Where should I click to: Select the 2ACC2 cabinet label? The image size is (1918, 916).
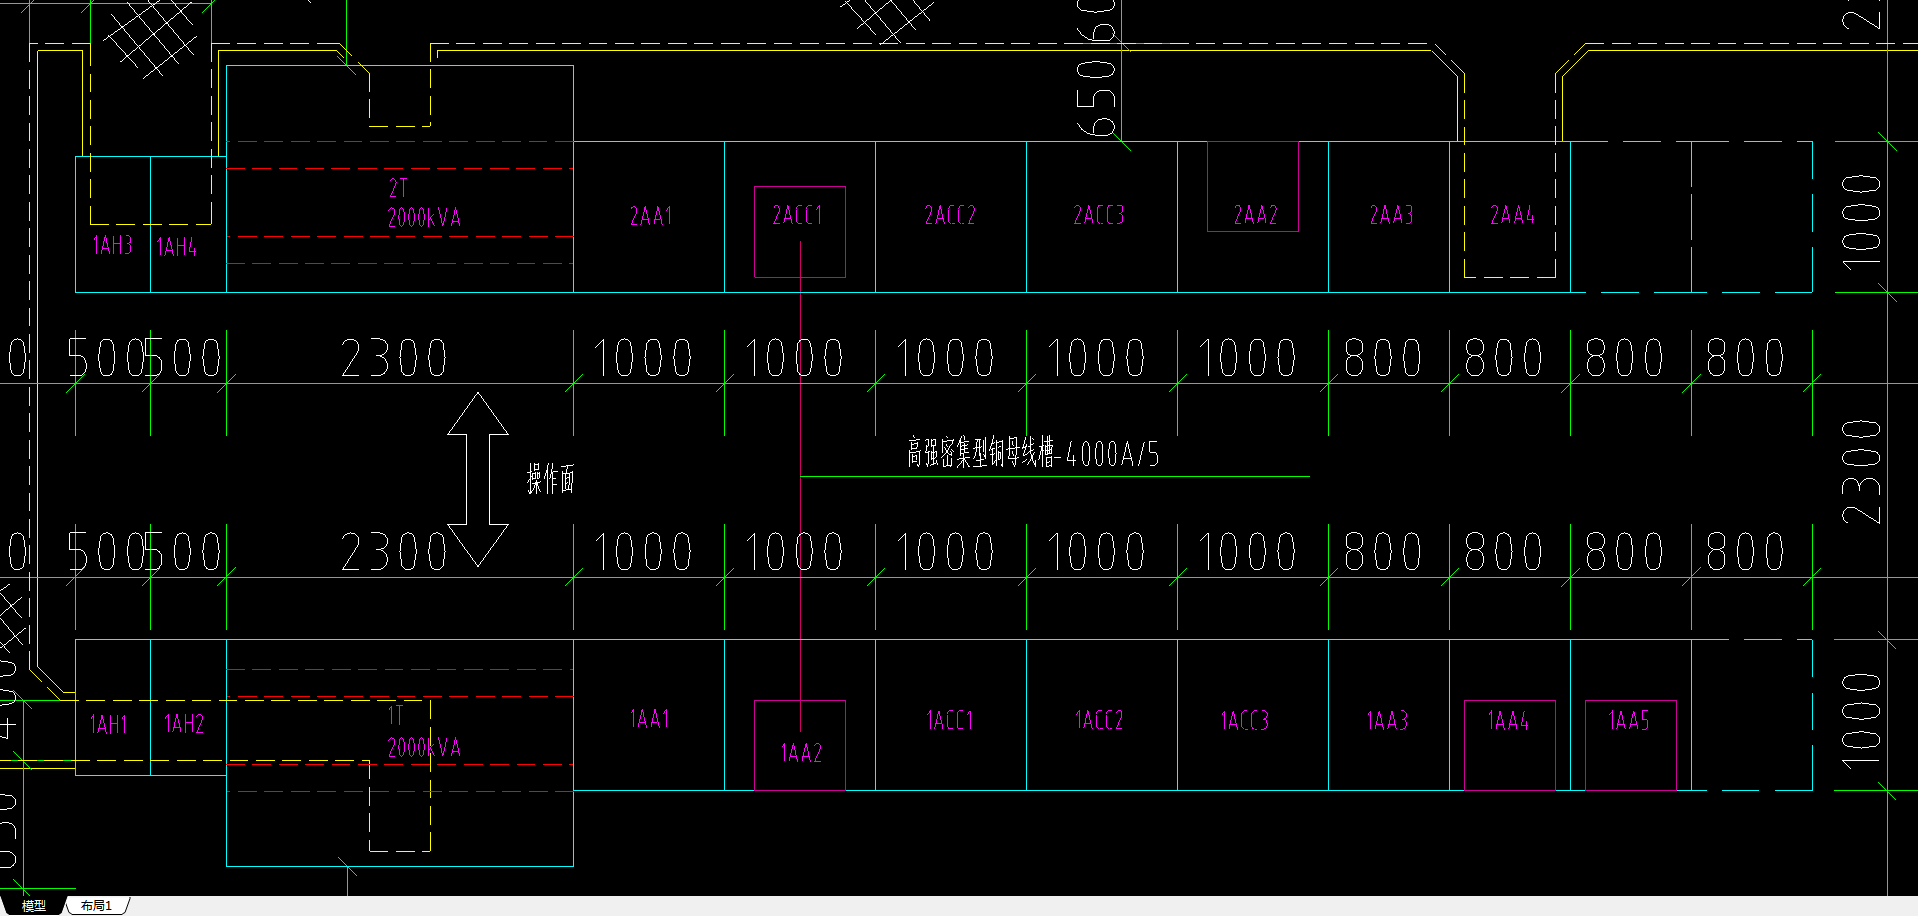click(950, 215)
